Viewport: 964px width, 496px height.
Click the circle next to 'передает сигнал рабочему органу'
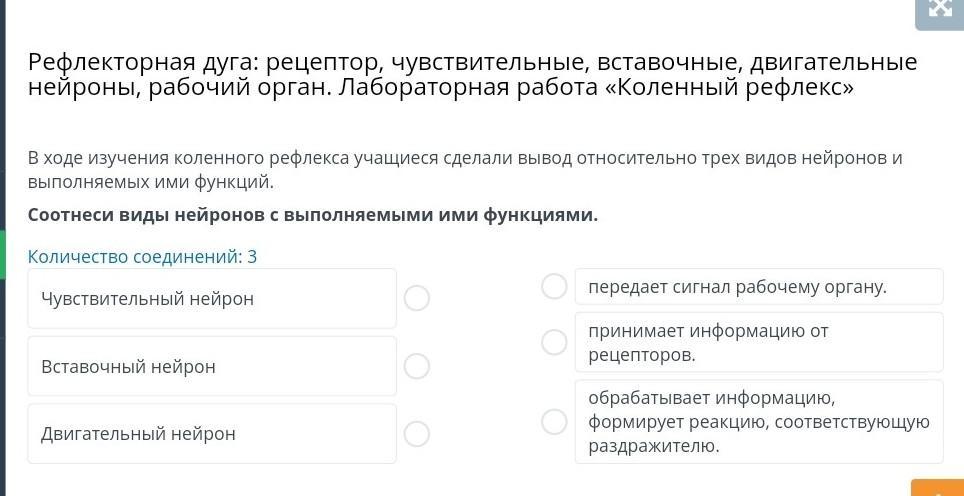pyautogui.click(x=554, y=287)
